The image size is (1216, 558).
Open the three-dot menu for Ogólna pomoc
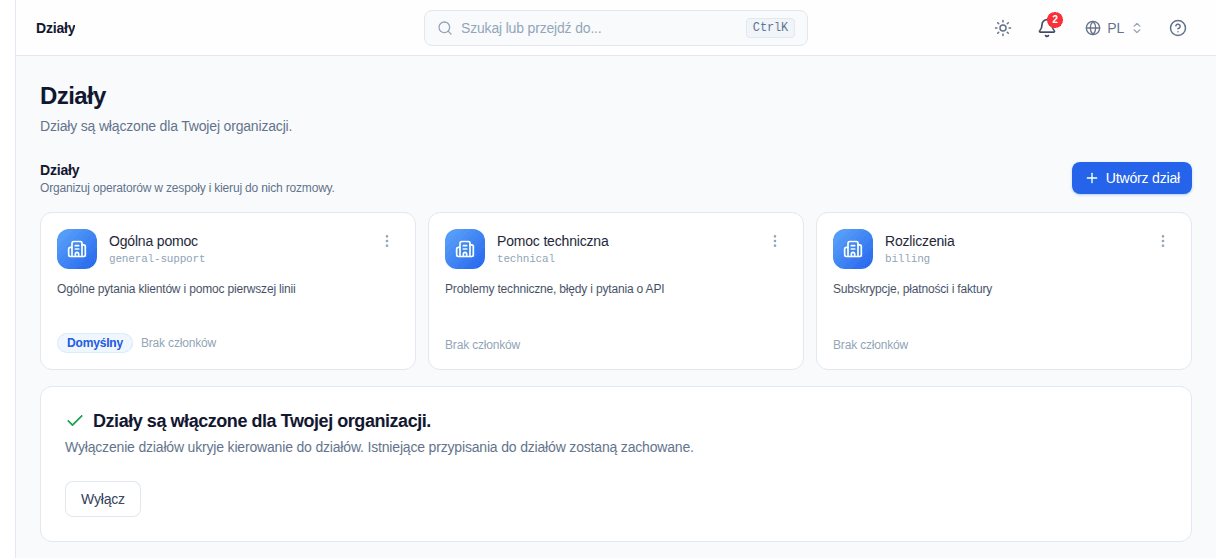(x=387, y=241)
